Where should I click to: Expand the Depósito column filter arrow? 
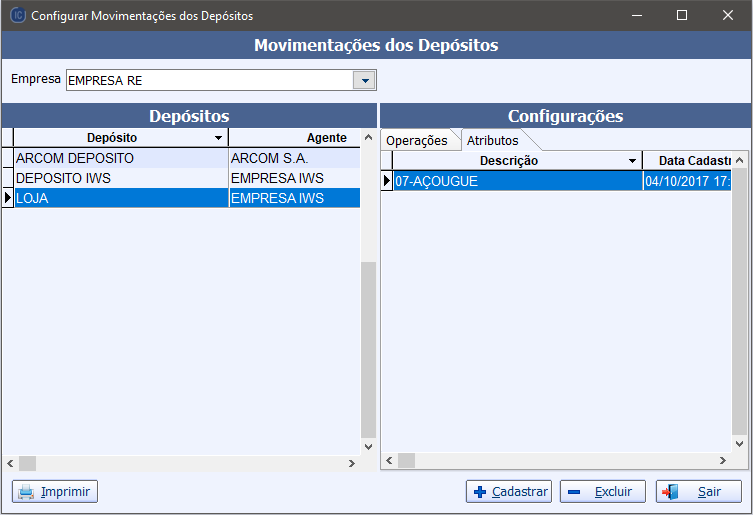click(x=219, y=138)
